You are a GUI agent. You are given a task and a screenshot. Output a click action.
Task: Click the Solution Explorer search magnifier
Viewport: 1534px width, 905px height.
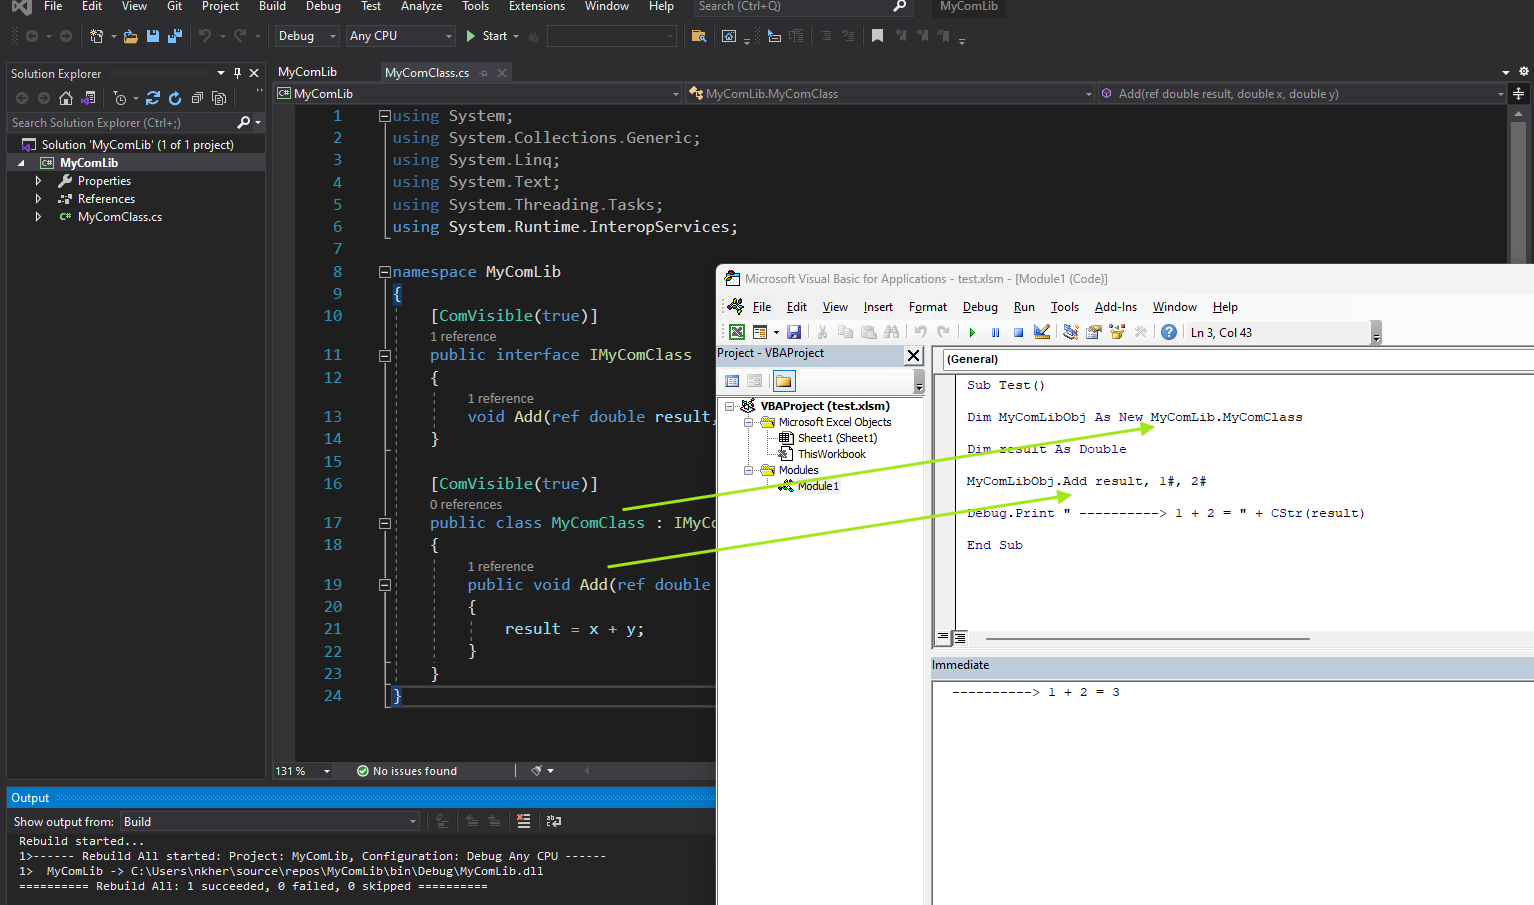click(243, 122)
